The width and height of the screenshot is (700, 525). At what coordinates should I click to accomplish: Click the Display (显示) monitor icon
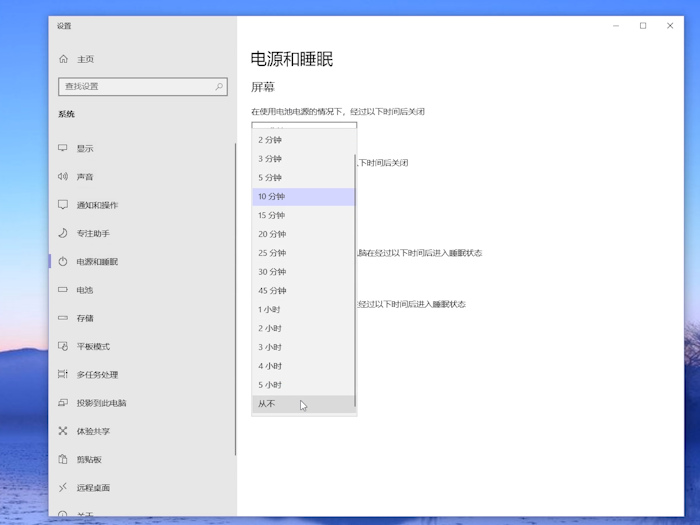click(63, 148)
